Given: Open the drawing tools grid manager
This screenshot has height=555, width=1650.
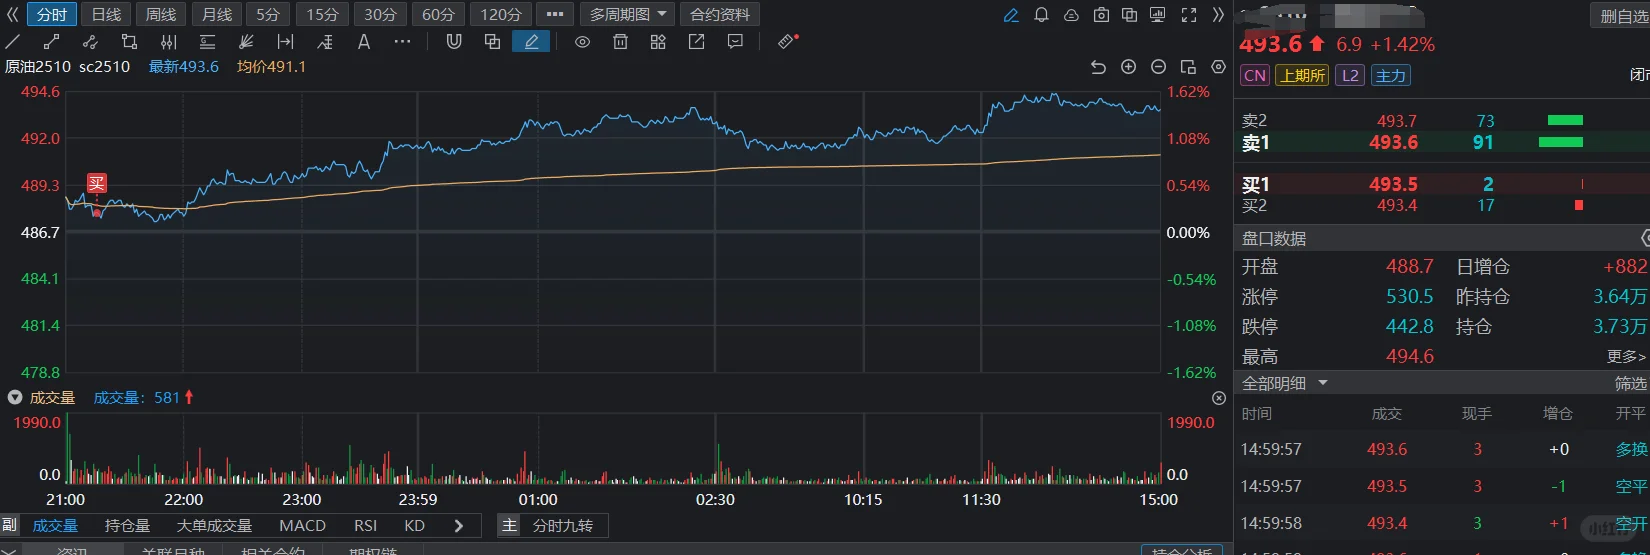Looking at the screenshot, I should coord(658,42).
